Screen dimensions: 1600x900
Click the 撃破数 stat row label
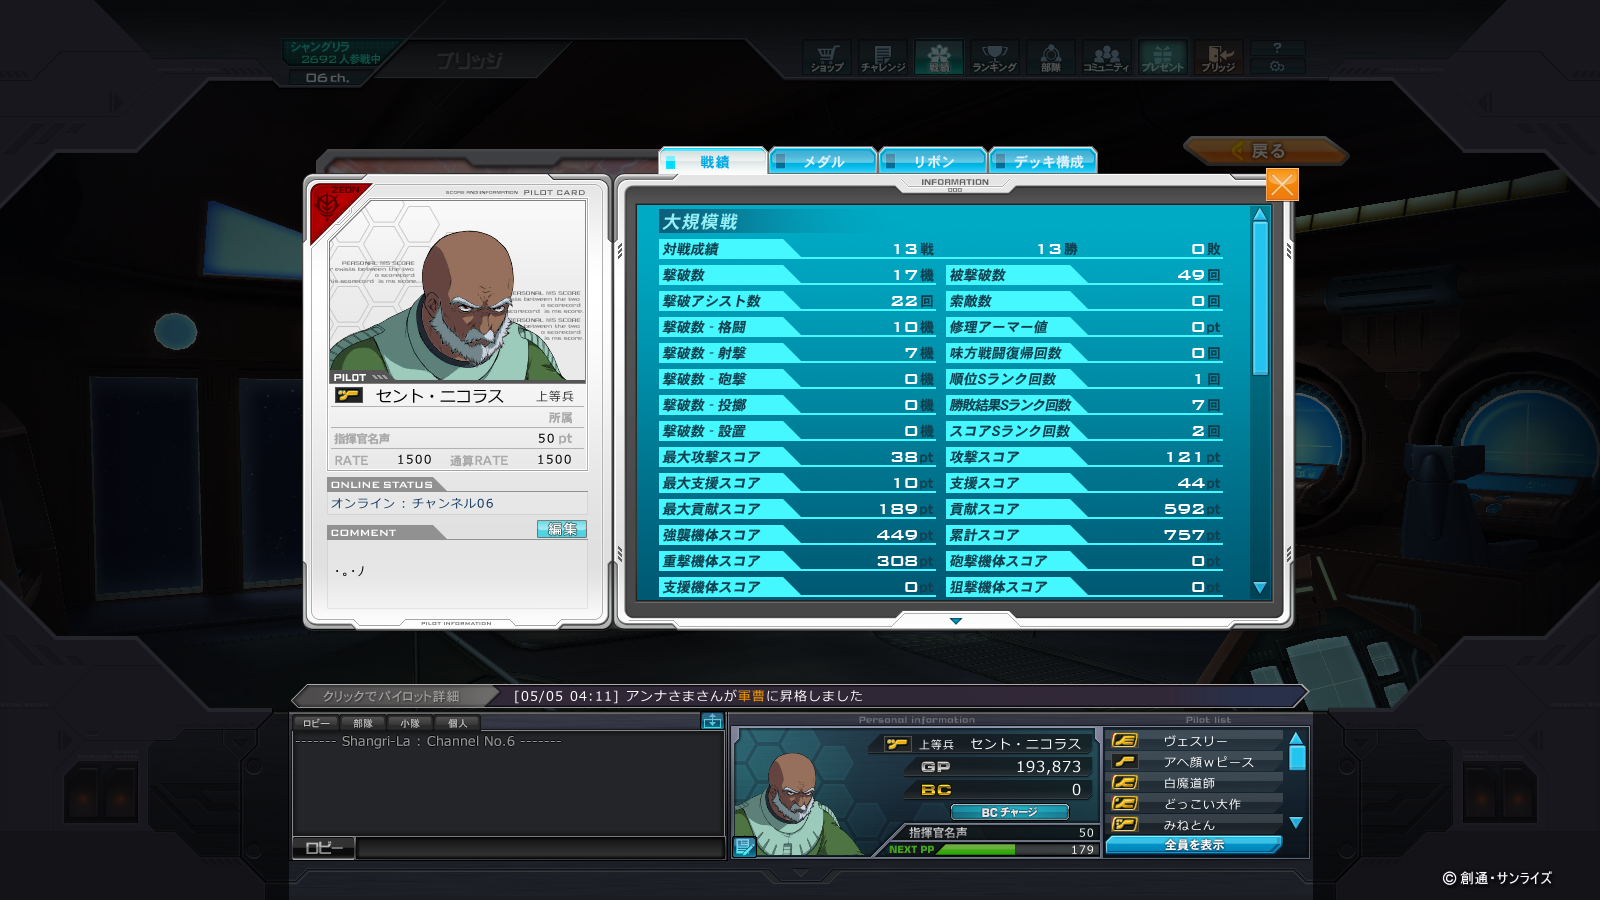tap(684, 275)
